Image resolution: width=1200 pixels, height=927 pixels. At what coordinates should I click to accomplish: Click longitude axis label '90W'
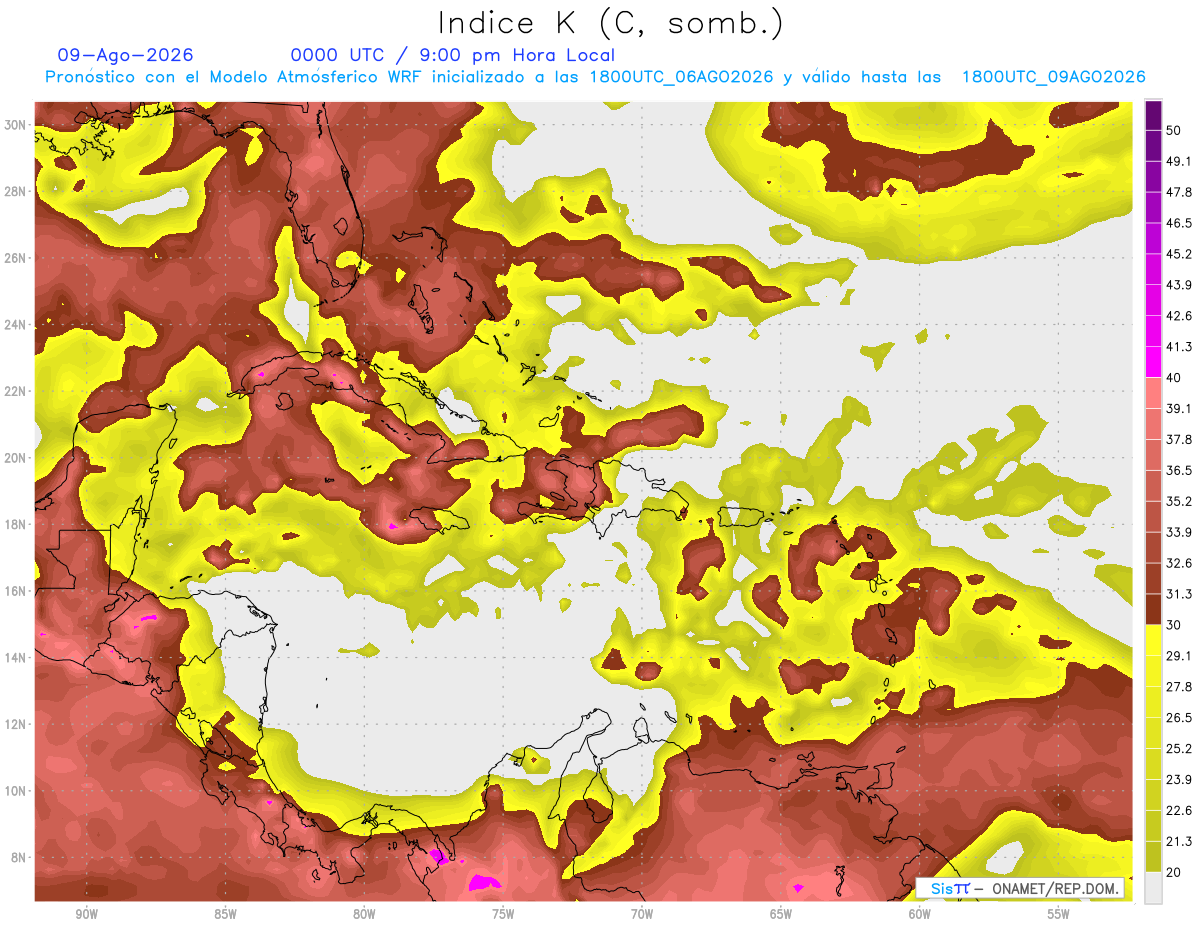[86, 914]
